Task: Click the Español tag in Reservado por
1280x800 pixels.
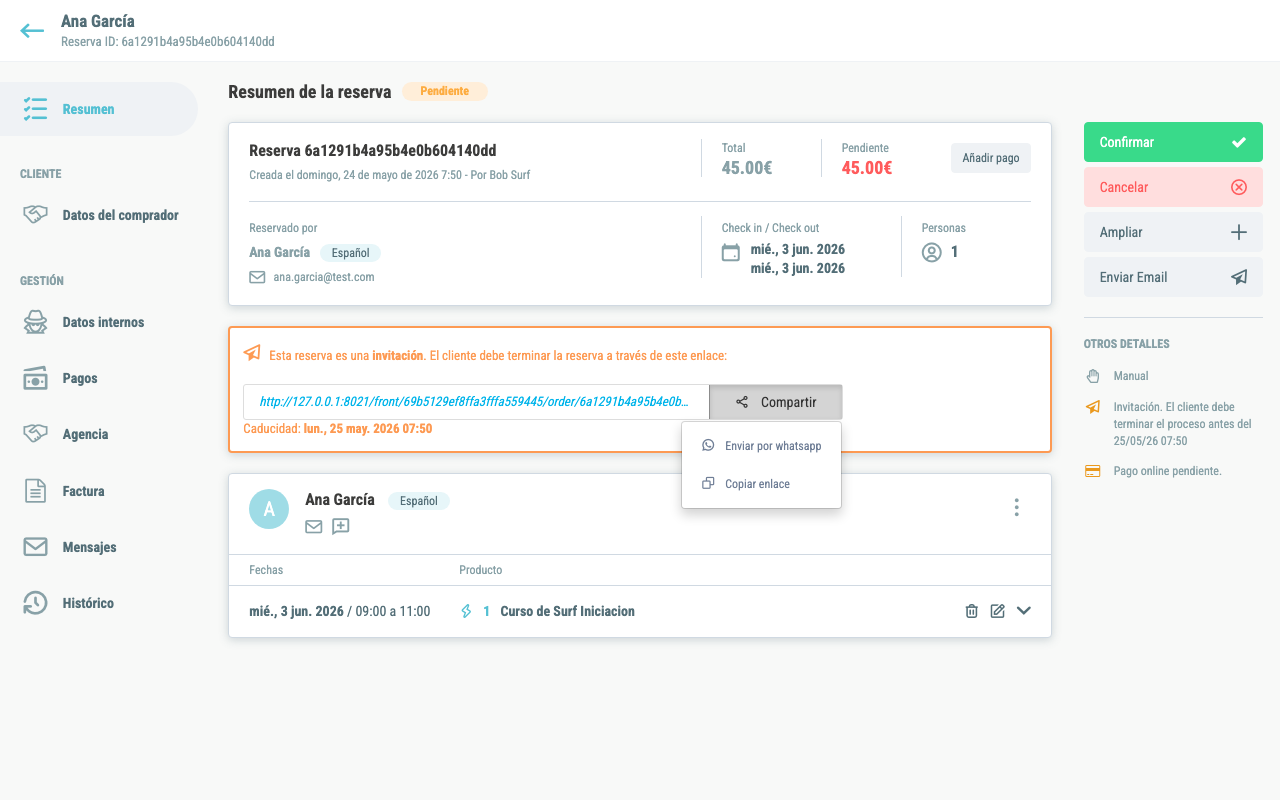Action: (350, 253)
